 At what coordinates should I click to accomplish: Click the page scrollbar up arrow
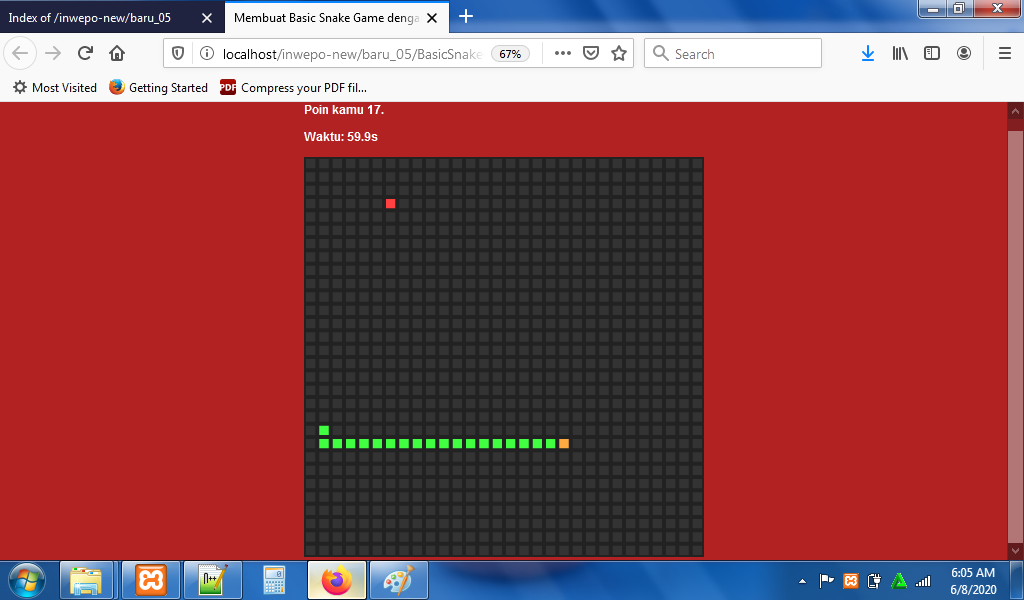[1015, 111]
